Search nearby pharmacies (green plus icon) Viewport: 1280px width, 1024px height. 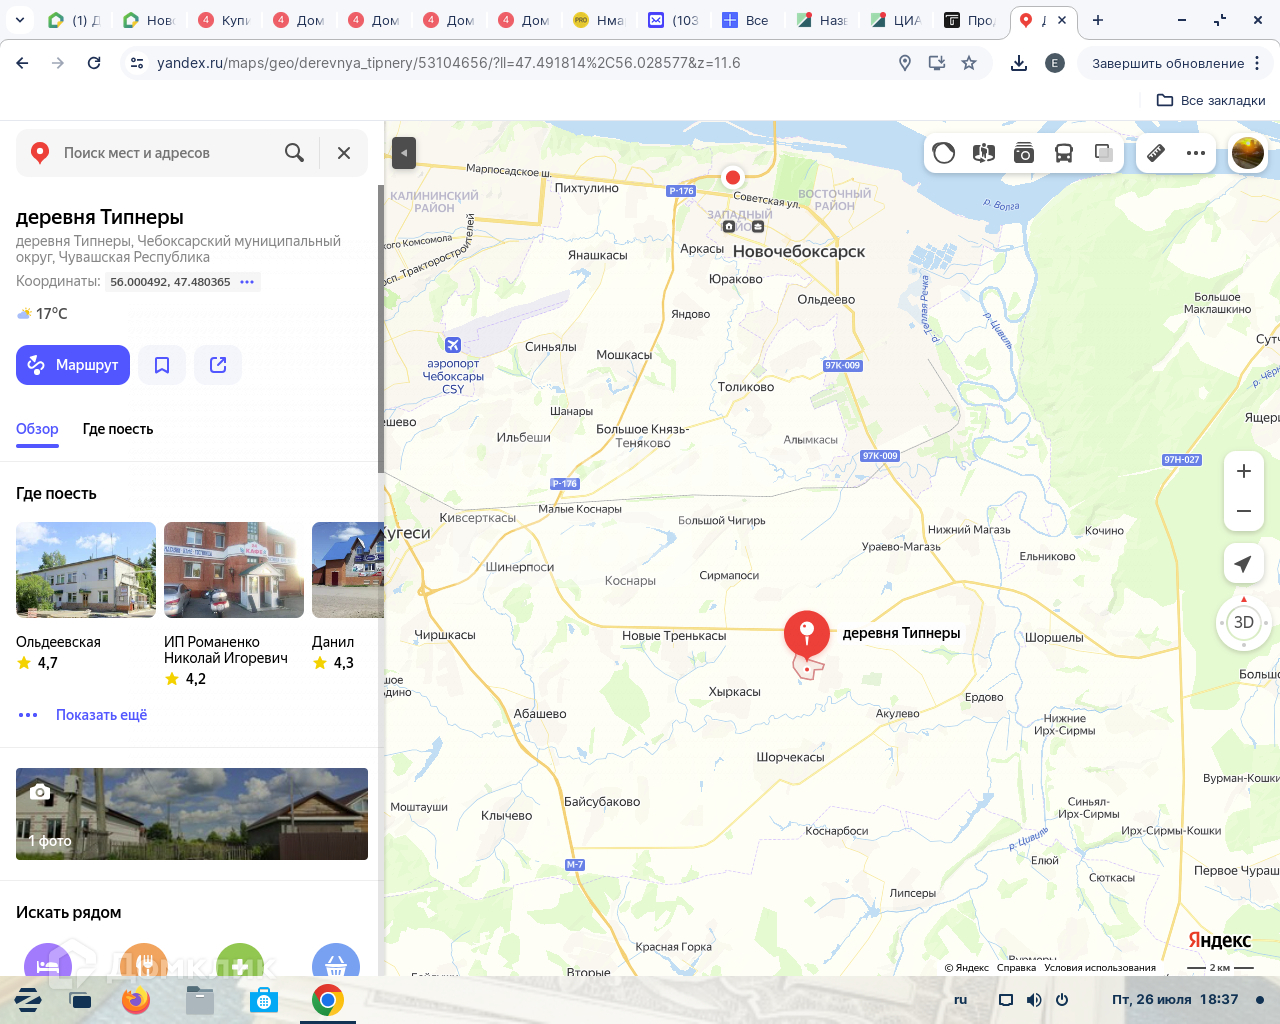(x=240, y=960)
